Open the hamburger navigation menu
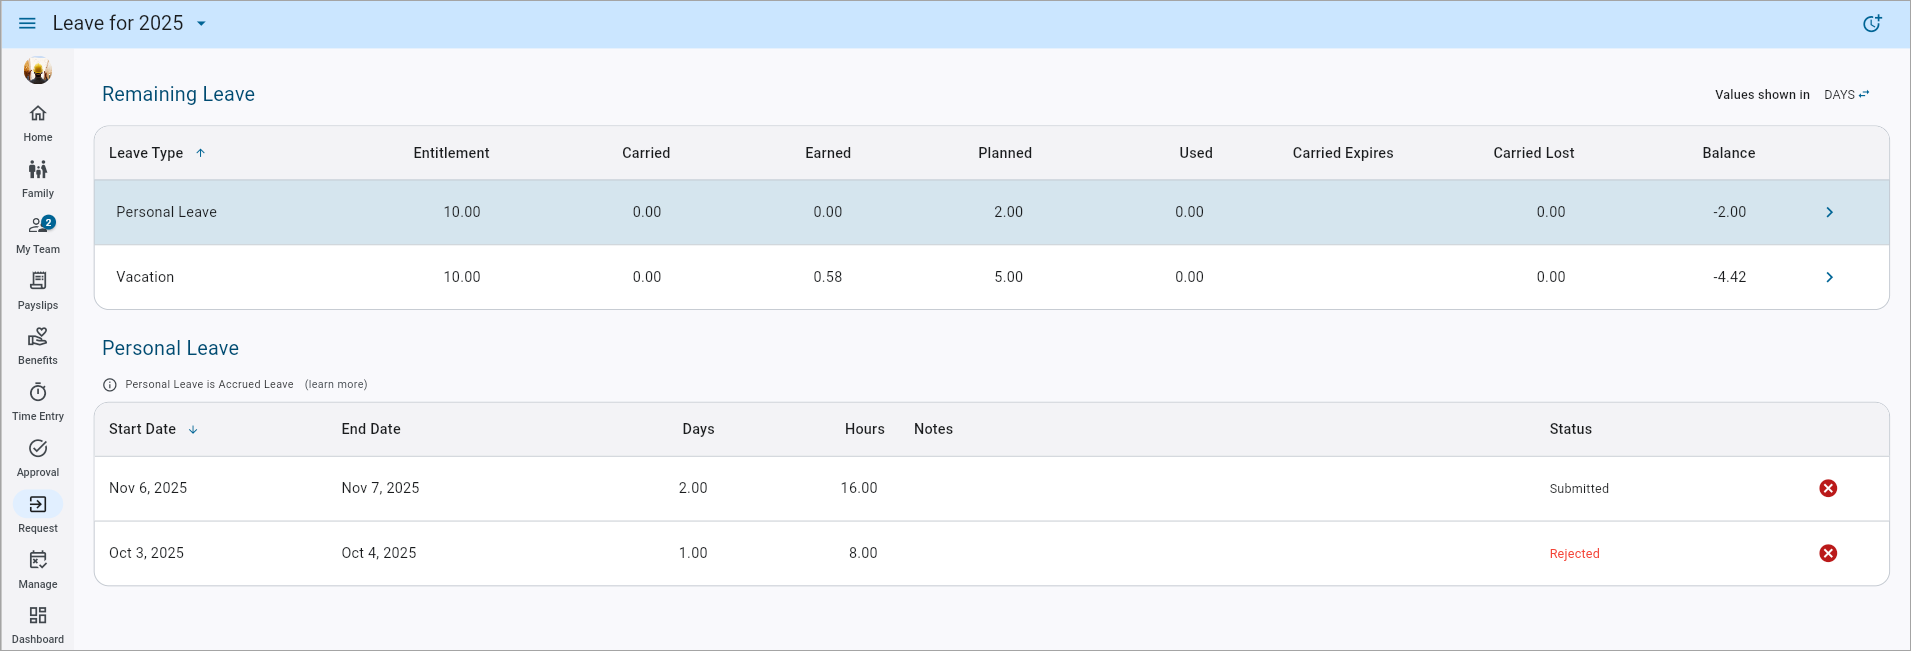Viewport: 1911px width, 651px height. coord(27,23)
